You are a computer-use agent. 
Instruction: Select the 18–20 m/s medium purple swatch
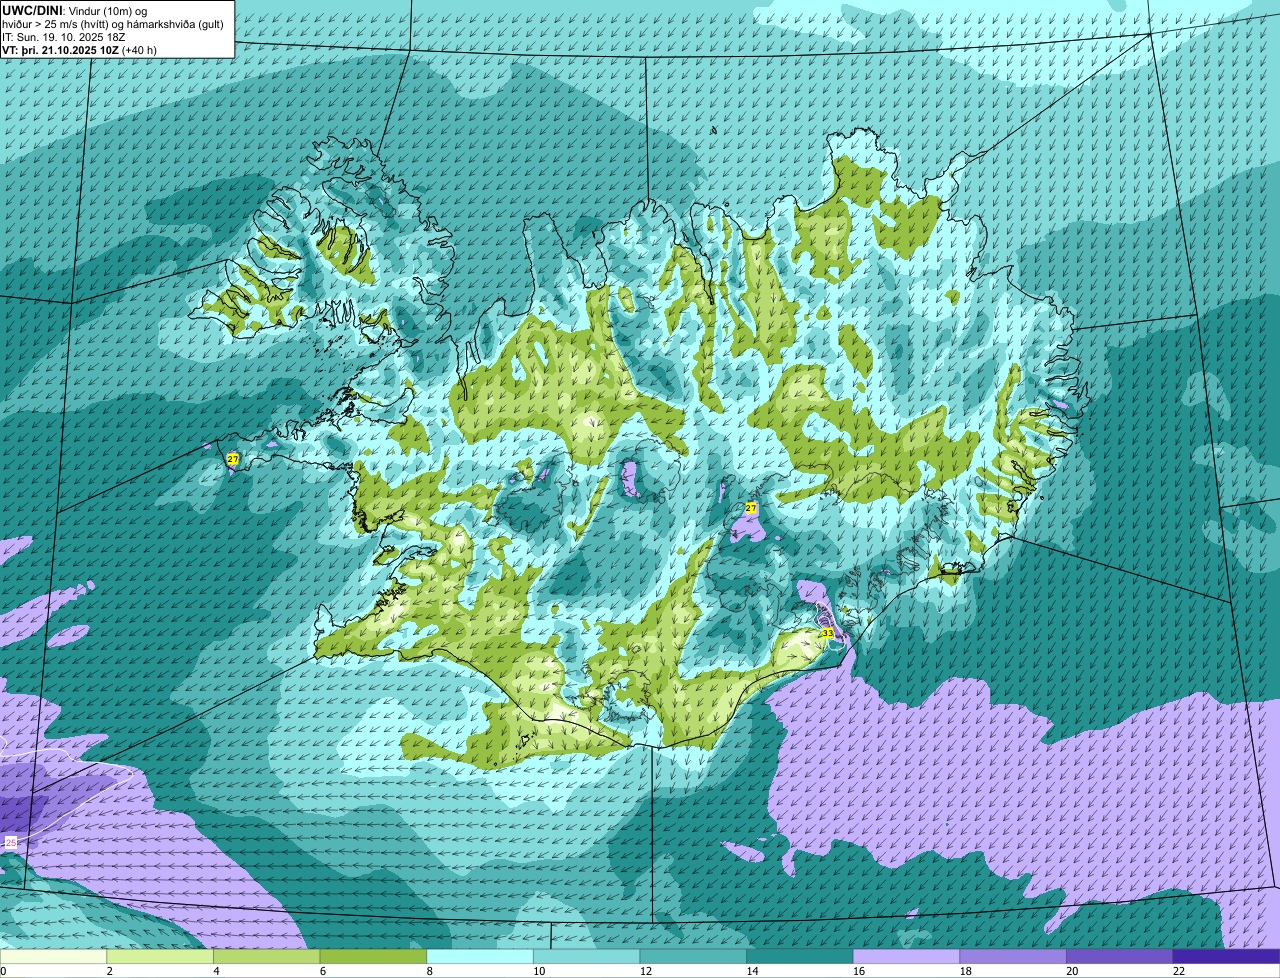1013,956
